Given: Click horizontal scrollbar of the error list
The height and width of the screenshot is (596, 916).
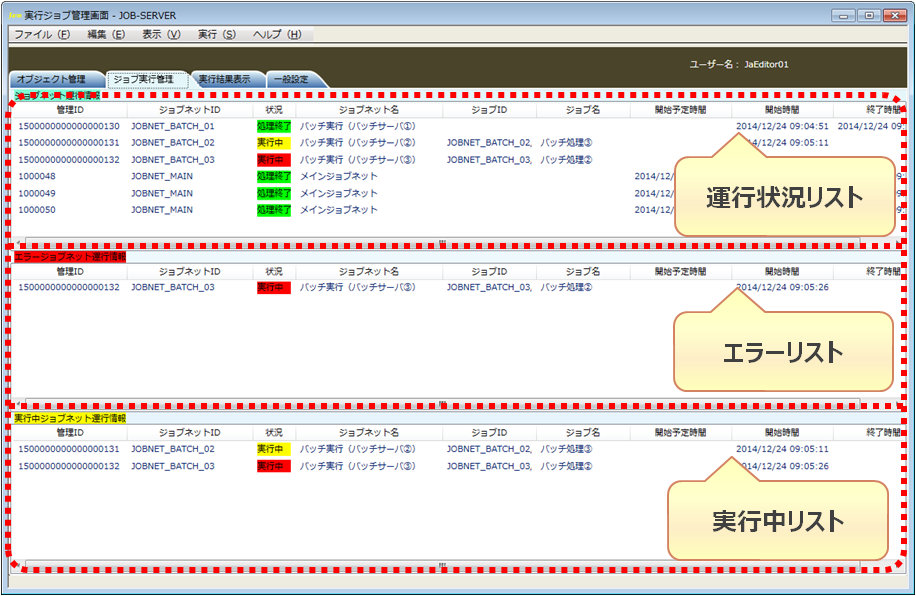Looking at the screenshot, I should coord(440,403).
